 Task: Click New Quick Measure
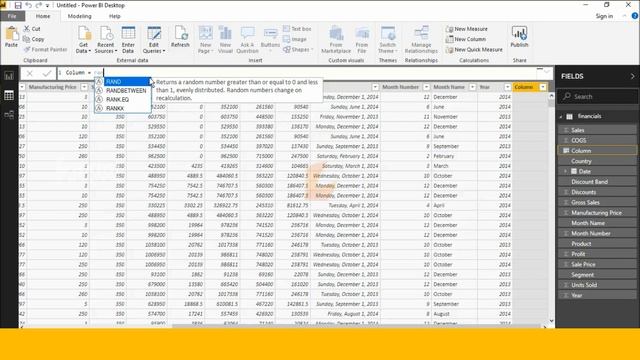[474, 49]
